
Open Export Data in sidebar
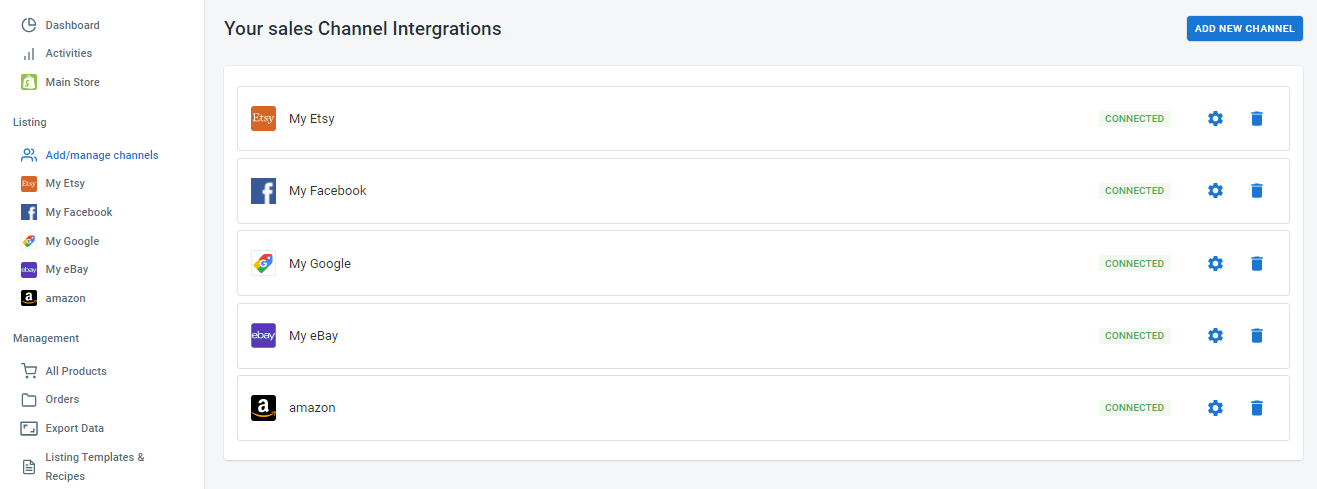click(74, 429)
